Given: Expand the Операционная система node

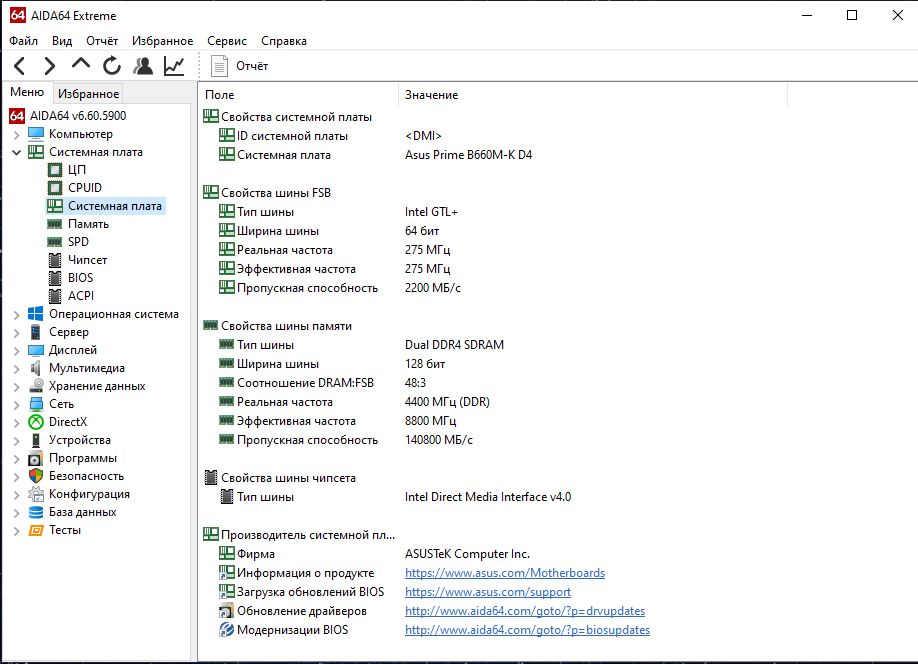Looking at the screenshot, I should pos(16,315).
